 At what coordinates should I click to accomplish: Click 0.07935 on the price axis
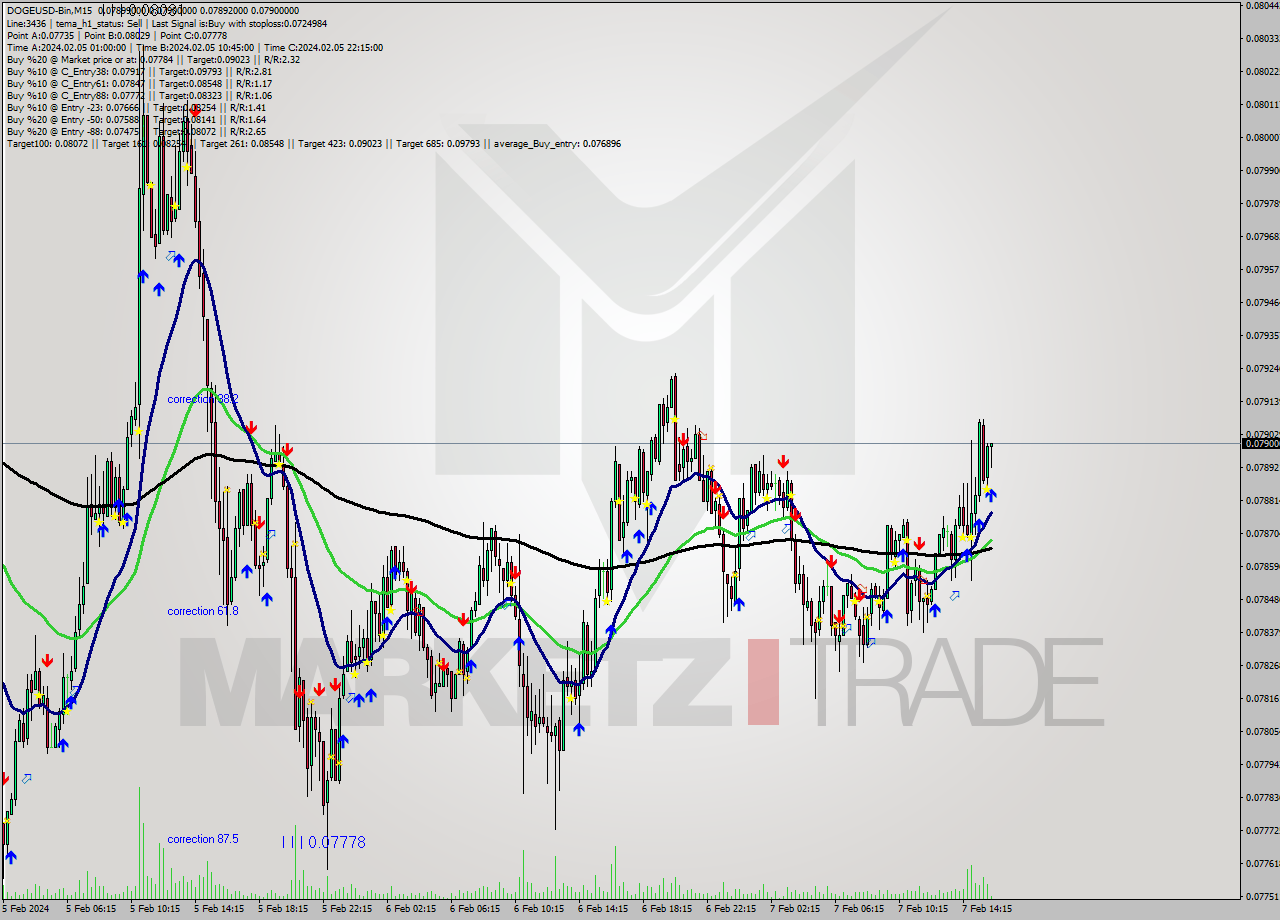coord(1261,335)
